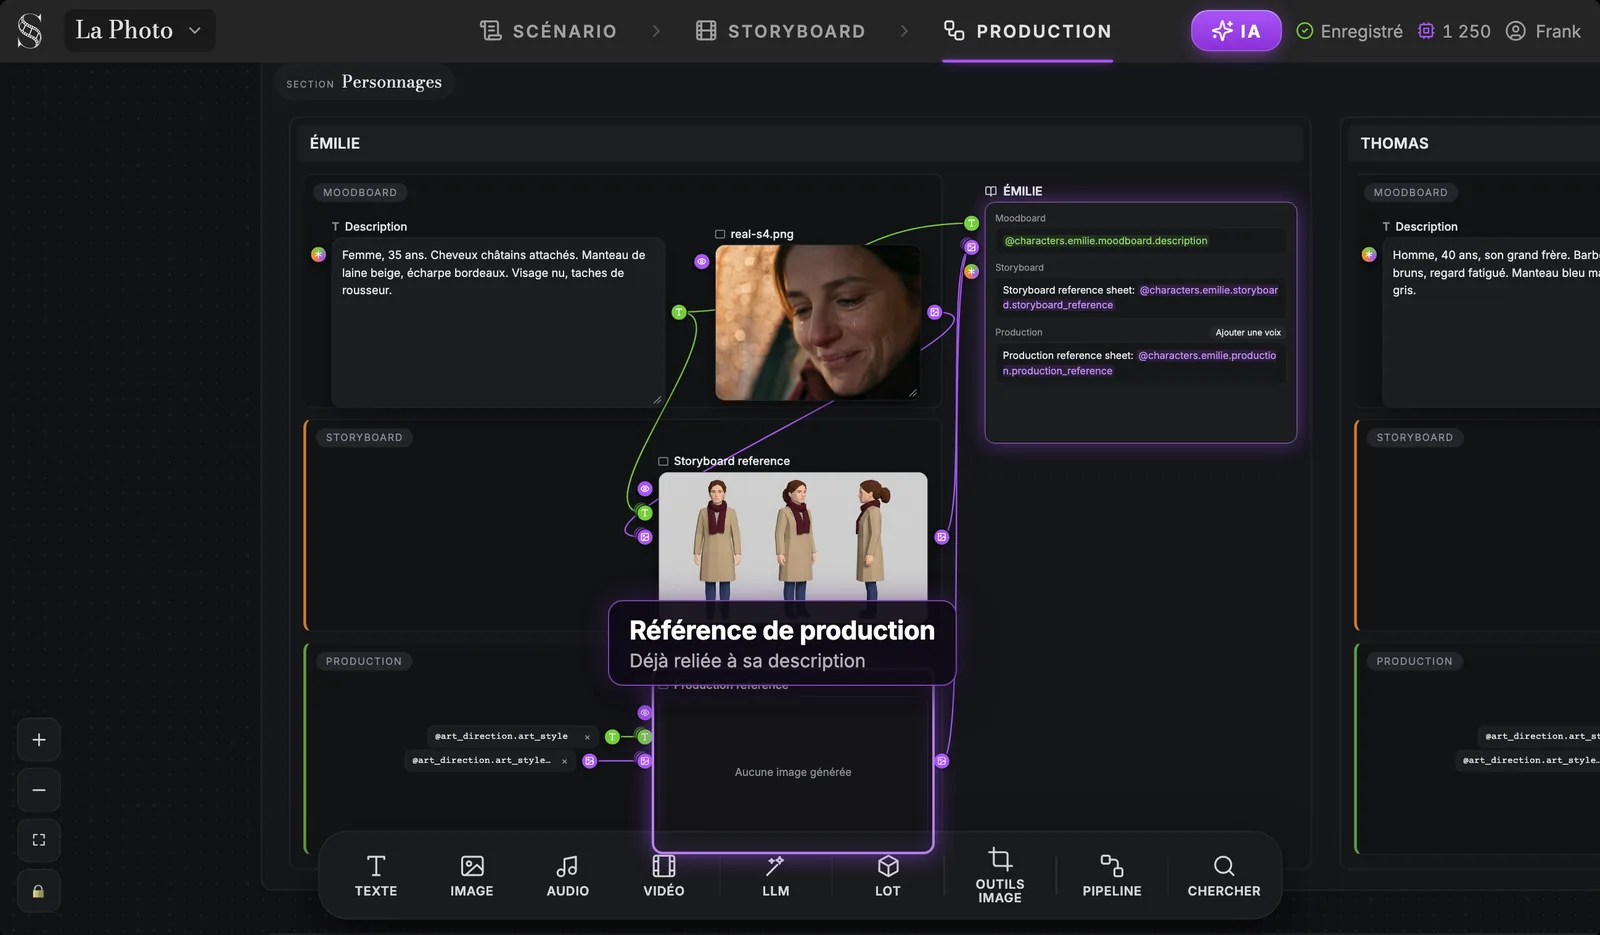Add an IMAGE node from toolbar
The height and width of the screenshot is (935, 1600).
coord(472,876)
